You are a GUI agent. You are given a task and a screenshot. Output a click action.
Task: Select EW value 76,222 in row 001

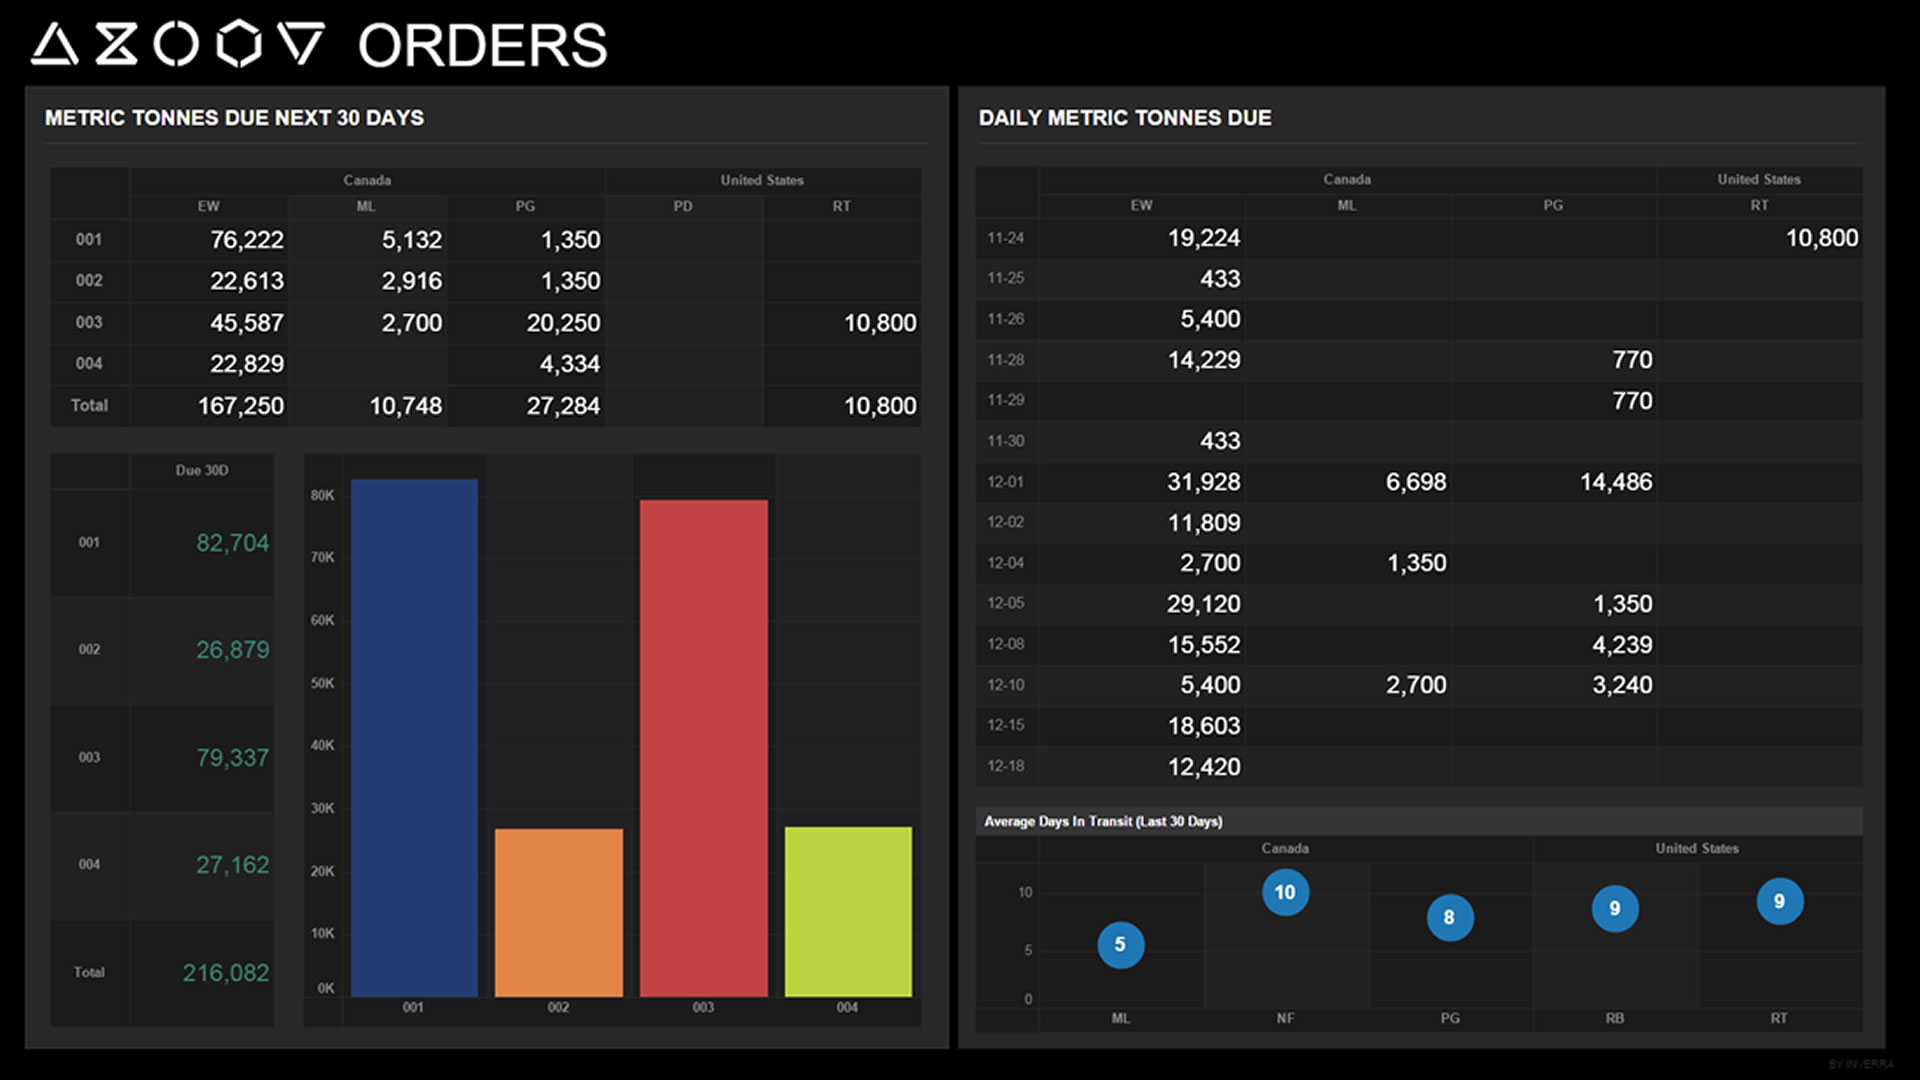tap(247, 240)
